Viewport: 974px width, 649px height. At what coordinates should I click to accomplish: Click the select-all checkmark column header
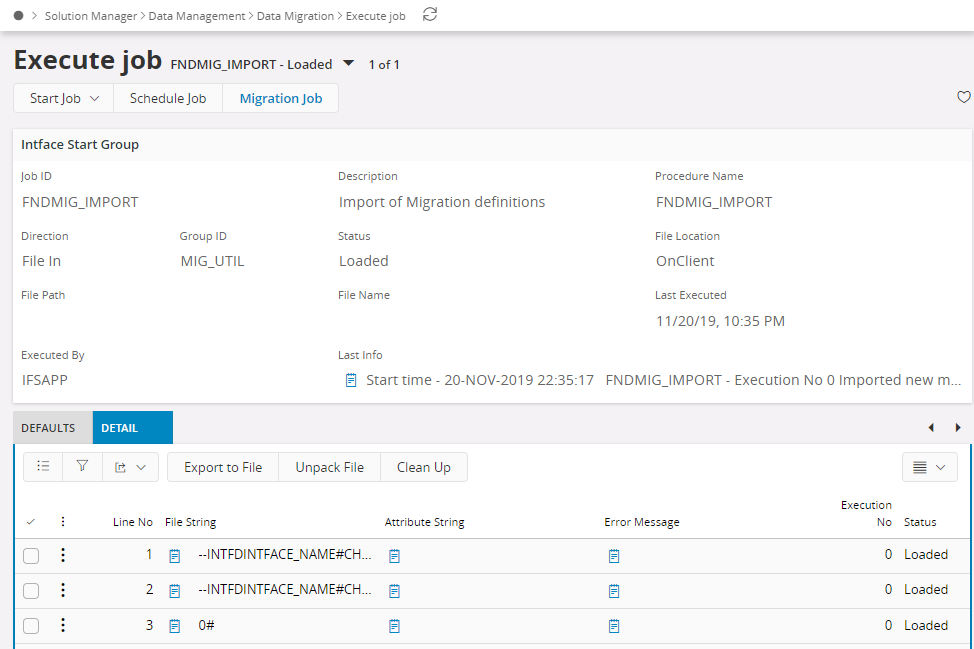coord(29,521)
